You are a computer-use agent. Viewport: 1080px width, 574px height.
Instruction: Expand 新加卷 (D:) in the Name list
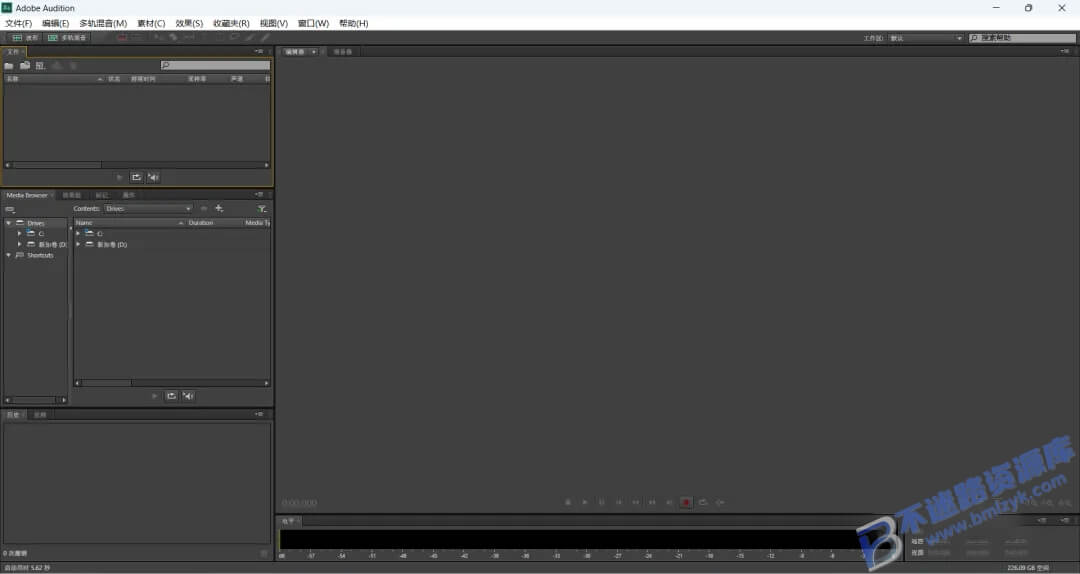pos(78,244)
